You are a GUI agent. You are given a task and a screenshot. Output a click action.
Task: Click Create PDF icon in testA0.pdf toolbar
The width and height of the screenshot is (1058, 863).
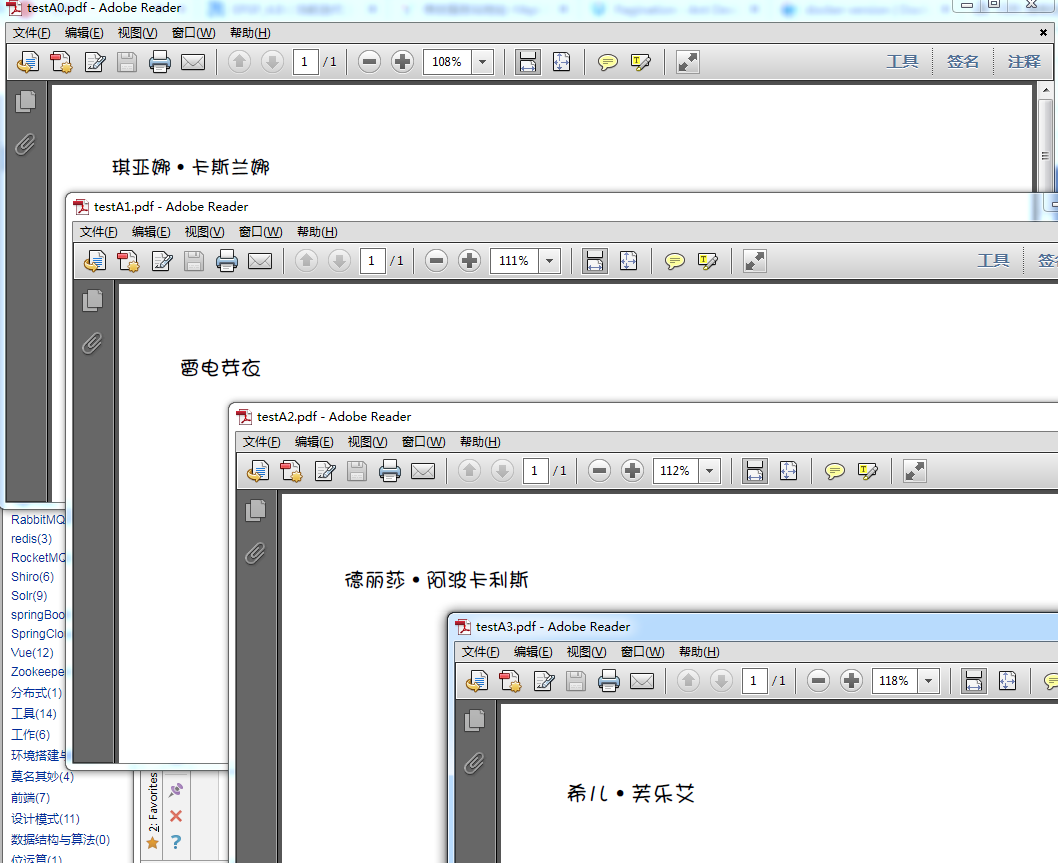coord(61,62)
